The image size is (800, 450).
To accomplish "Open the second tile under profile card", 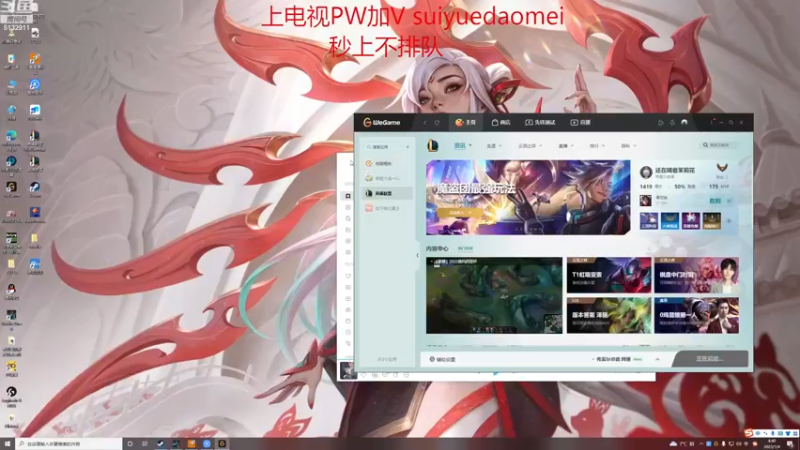I will [x=670, y=221].
